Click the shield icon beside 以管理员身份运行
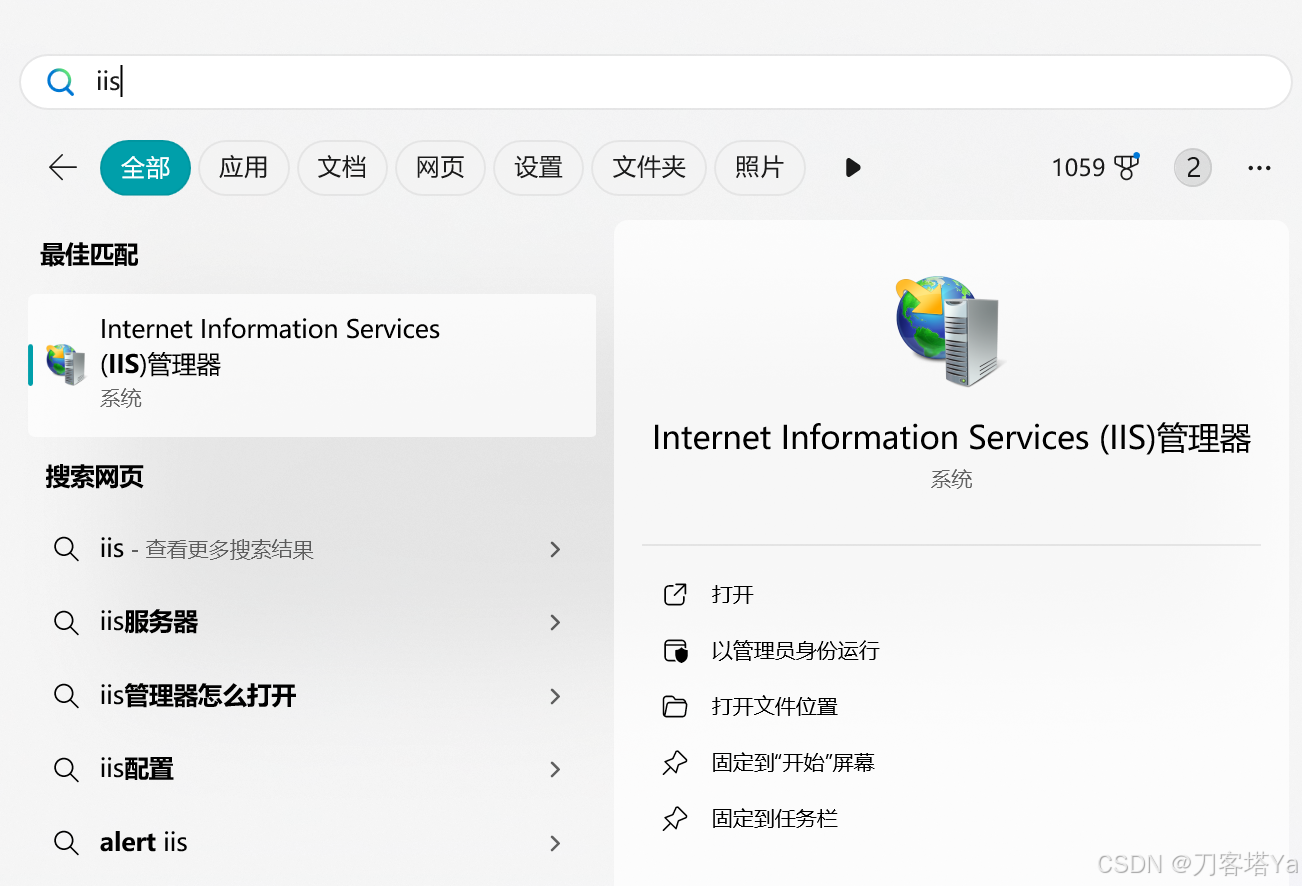The width and height of the screenshot is (1302, 886). (676, 651)
